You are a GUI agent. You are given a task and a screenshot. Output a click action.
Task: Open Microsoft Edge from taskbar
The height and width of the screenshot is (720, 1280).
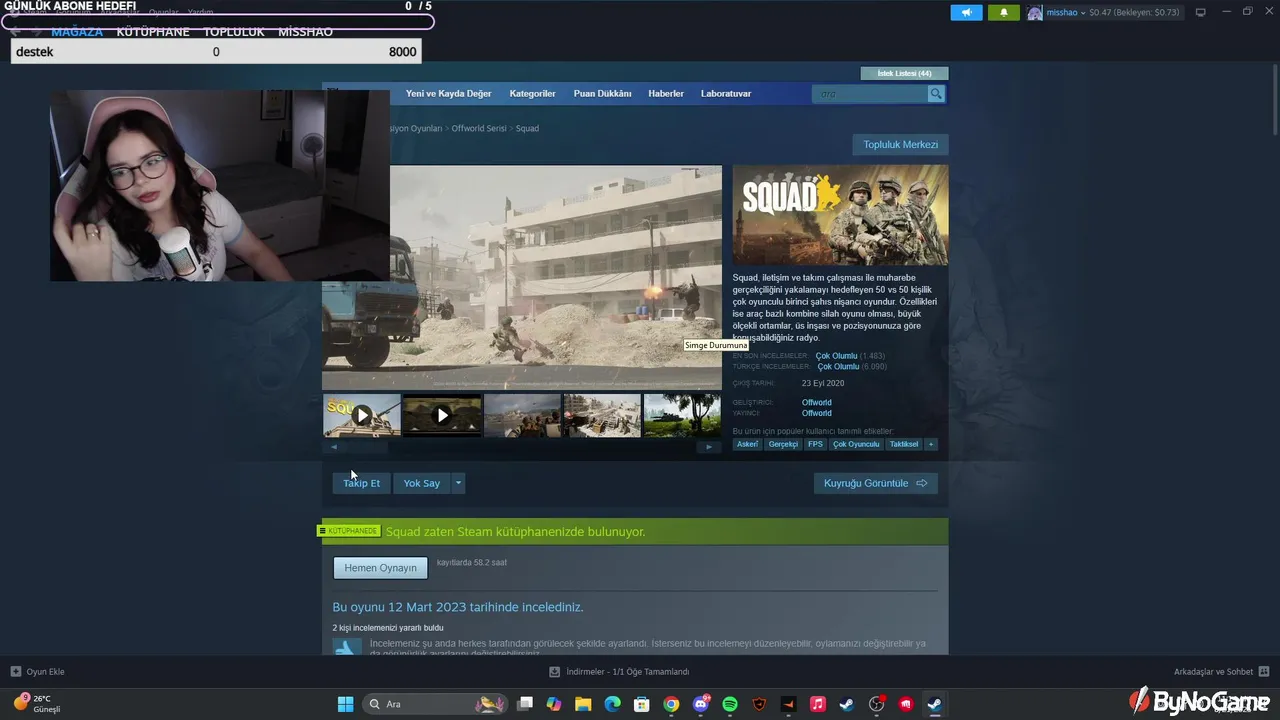[x=612, y=704]
